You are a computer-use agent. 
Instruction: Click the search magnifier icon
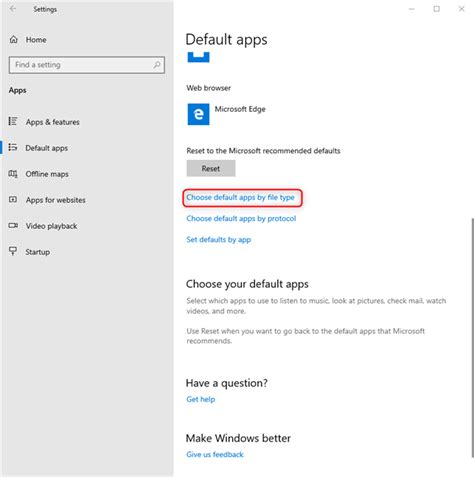point(157,65)
